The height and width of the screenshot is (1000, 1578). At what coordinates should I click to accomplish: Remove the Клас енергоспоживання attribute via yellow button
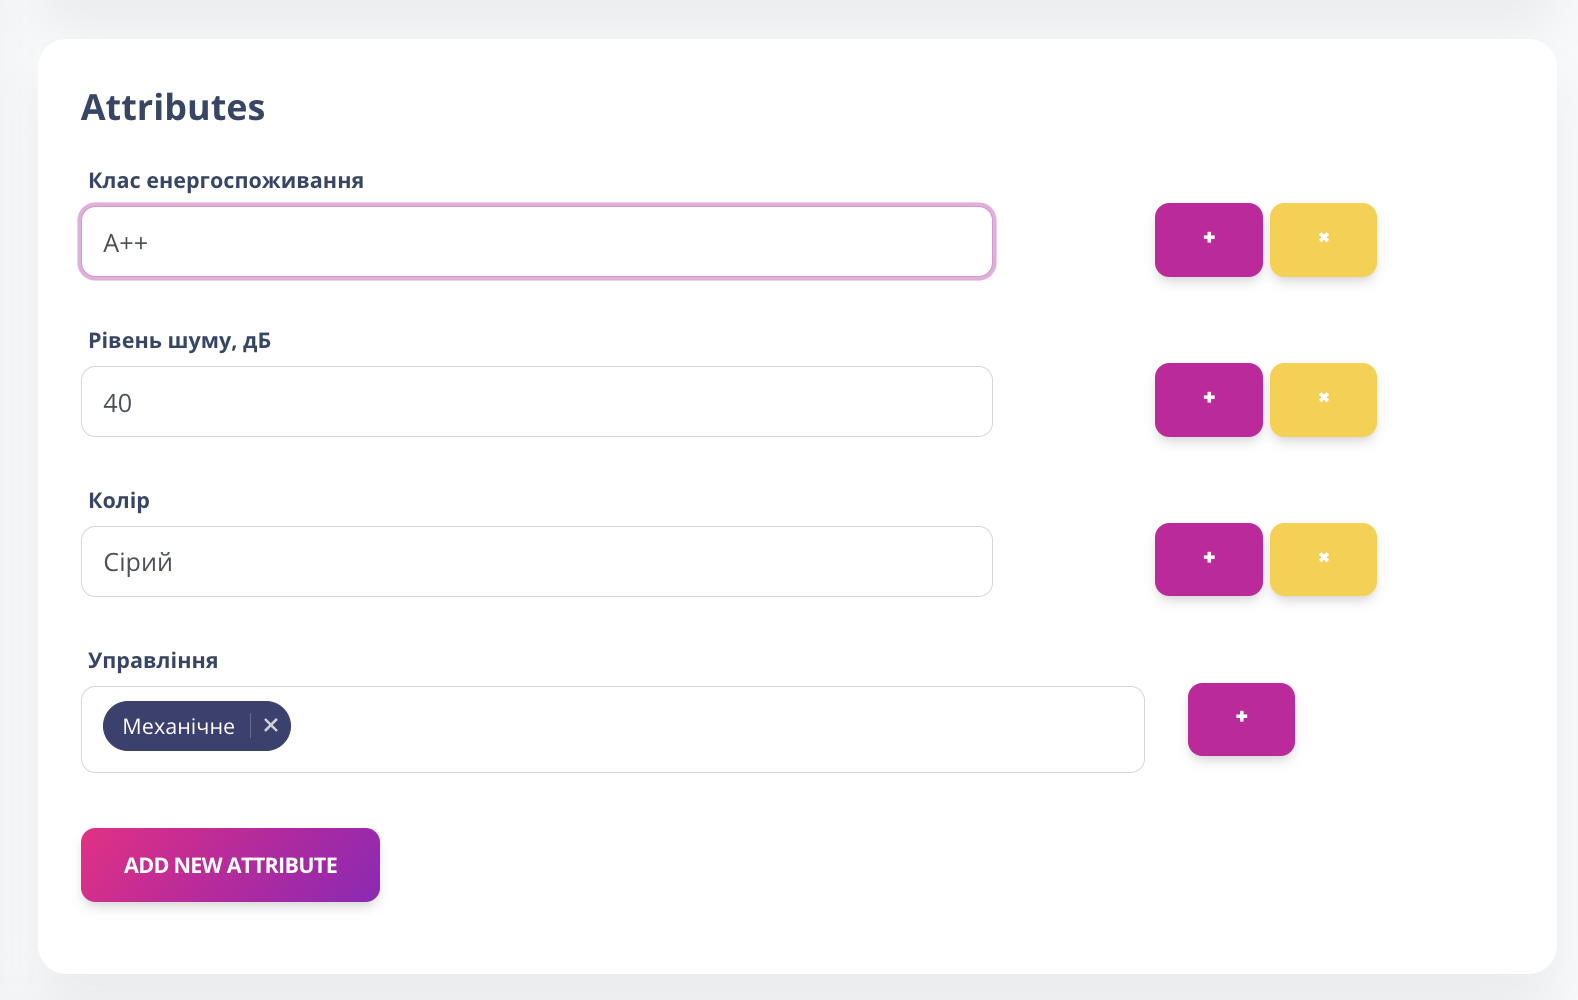[x=1323, y=240]
